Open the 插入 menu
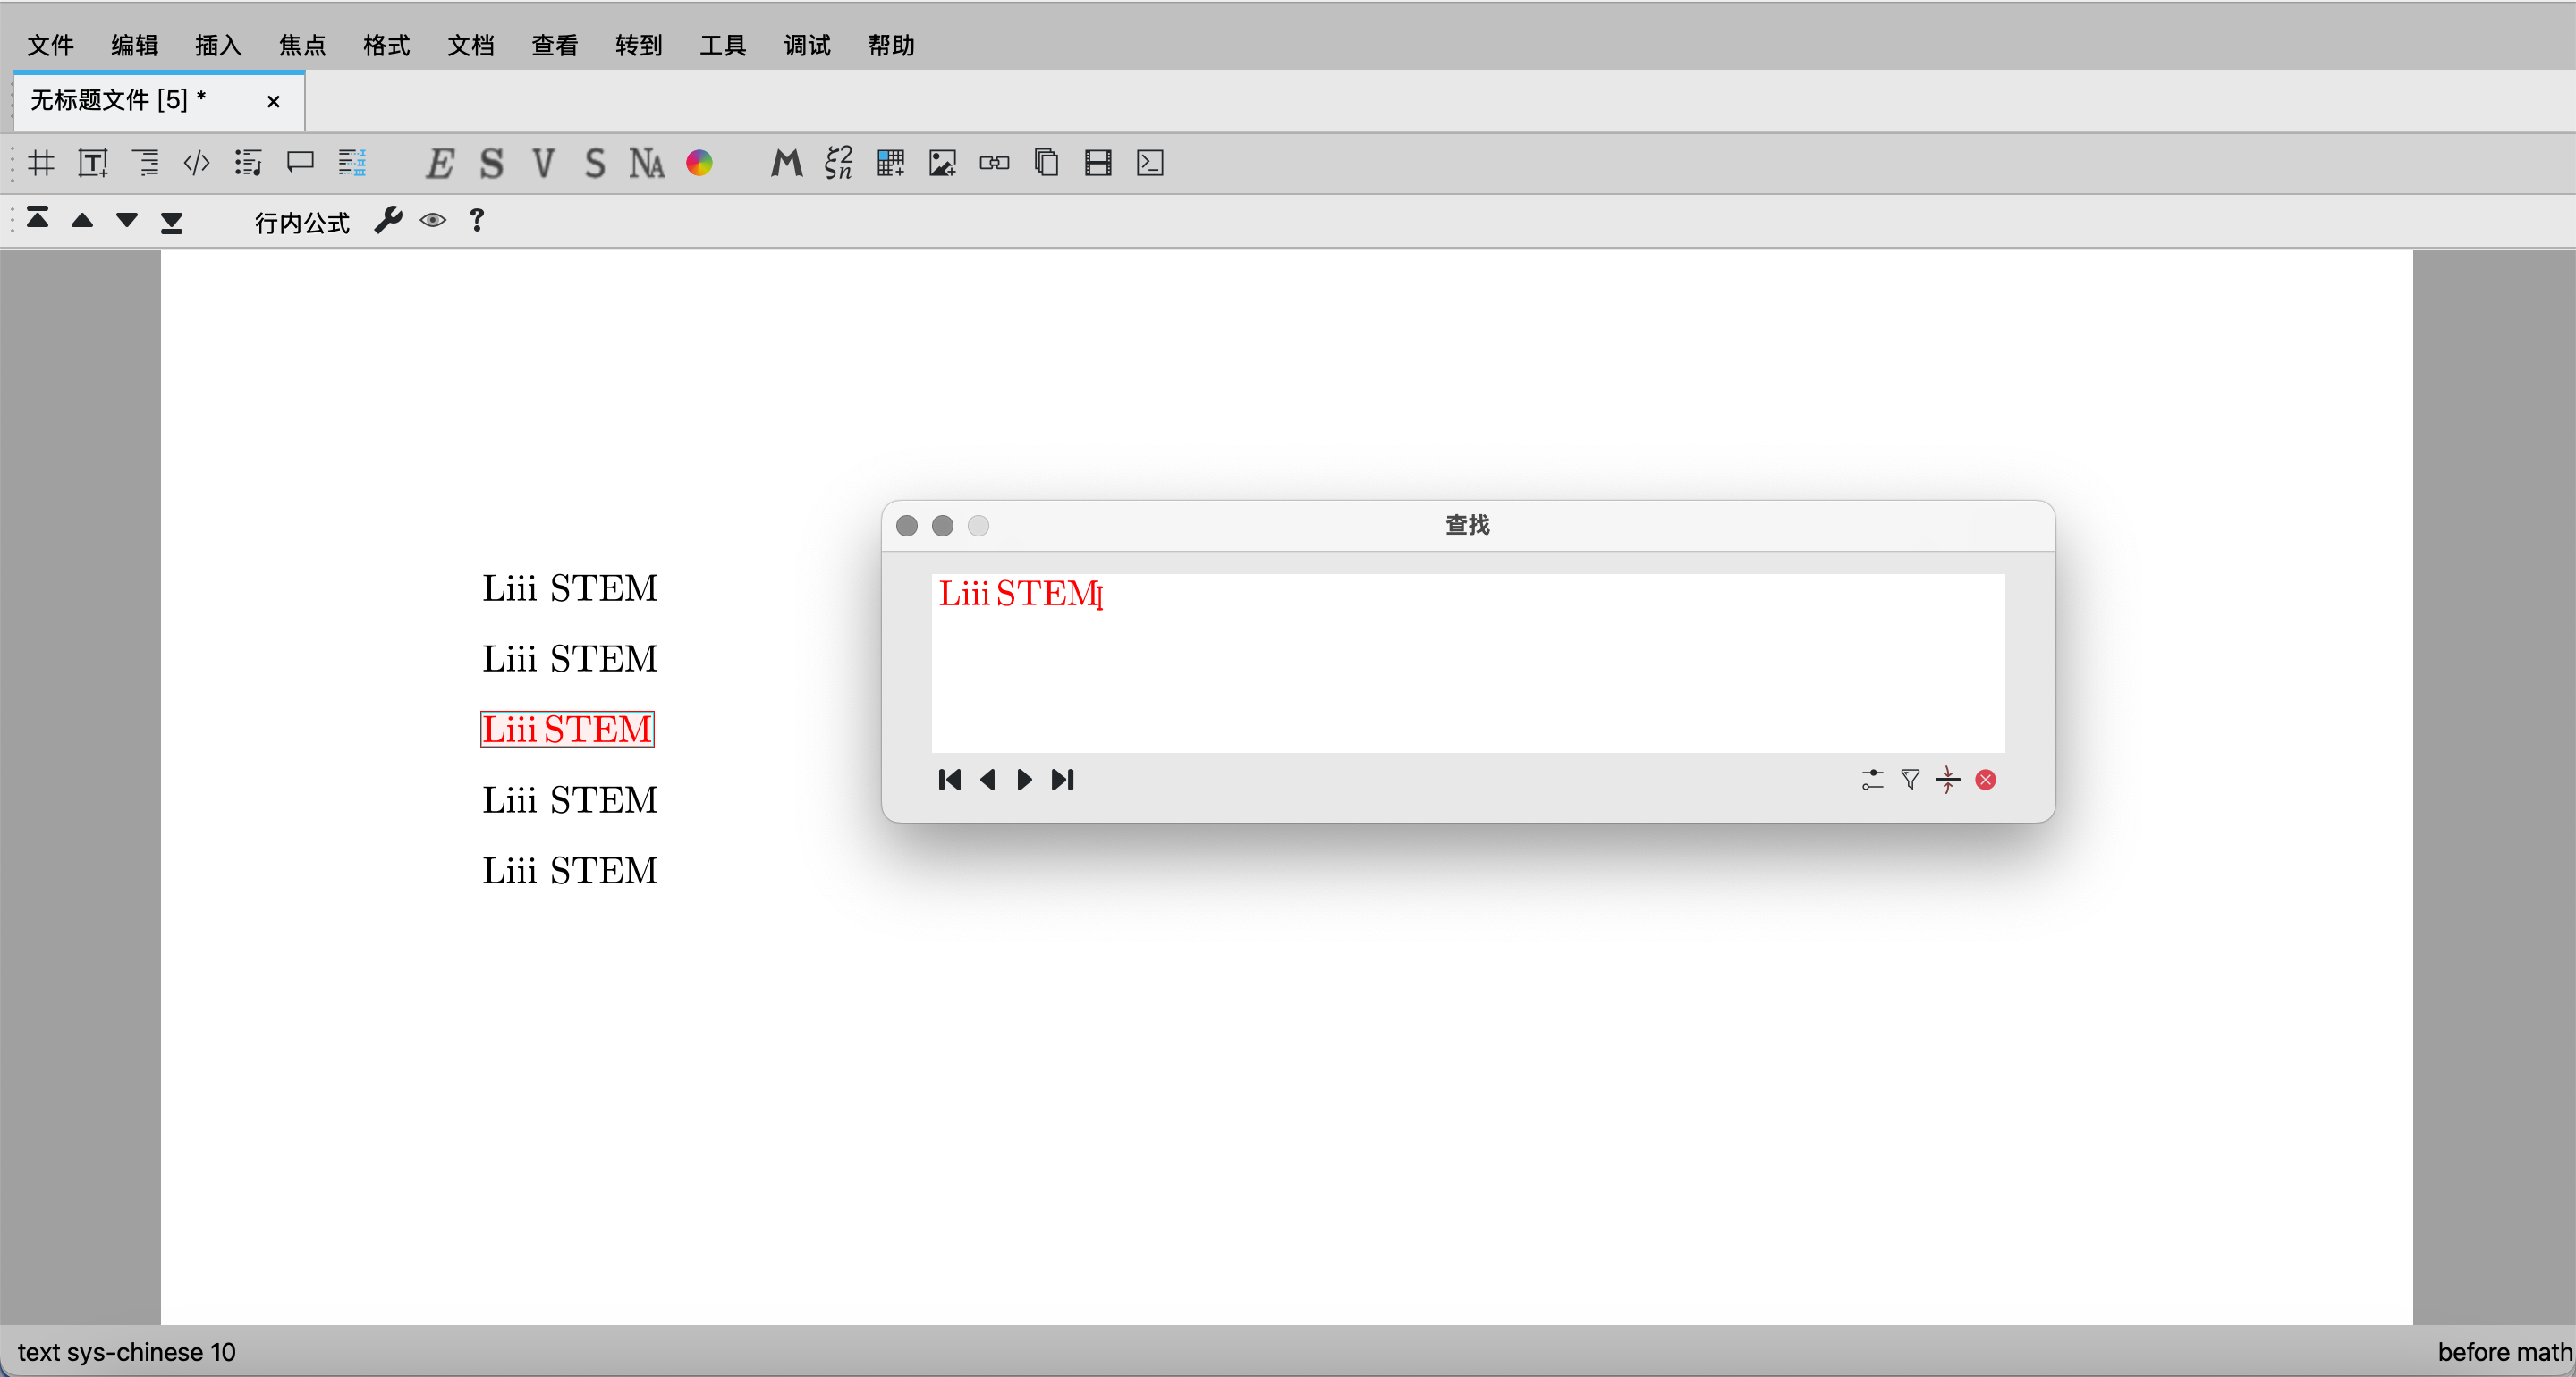Image resolution: width=2576 pixels, height=1377 pixels. tap(218, 45)
